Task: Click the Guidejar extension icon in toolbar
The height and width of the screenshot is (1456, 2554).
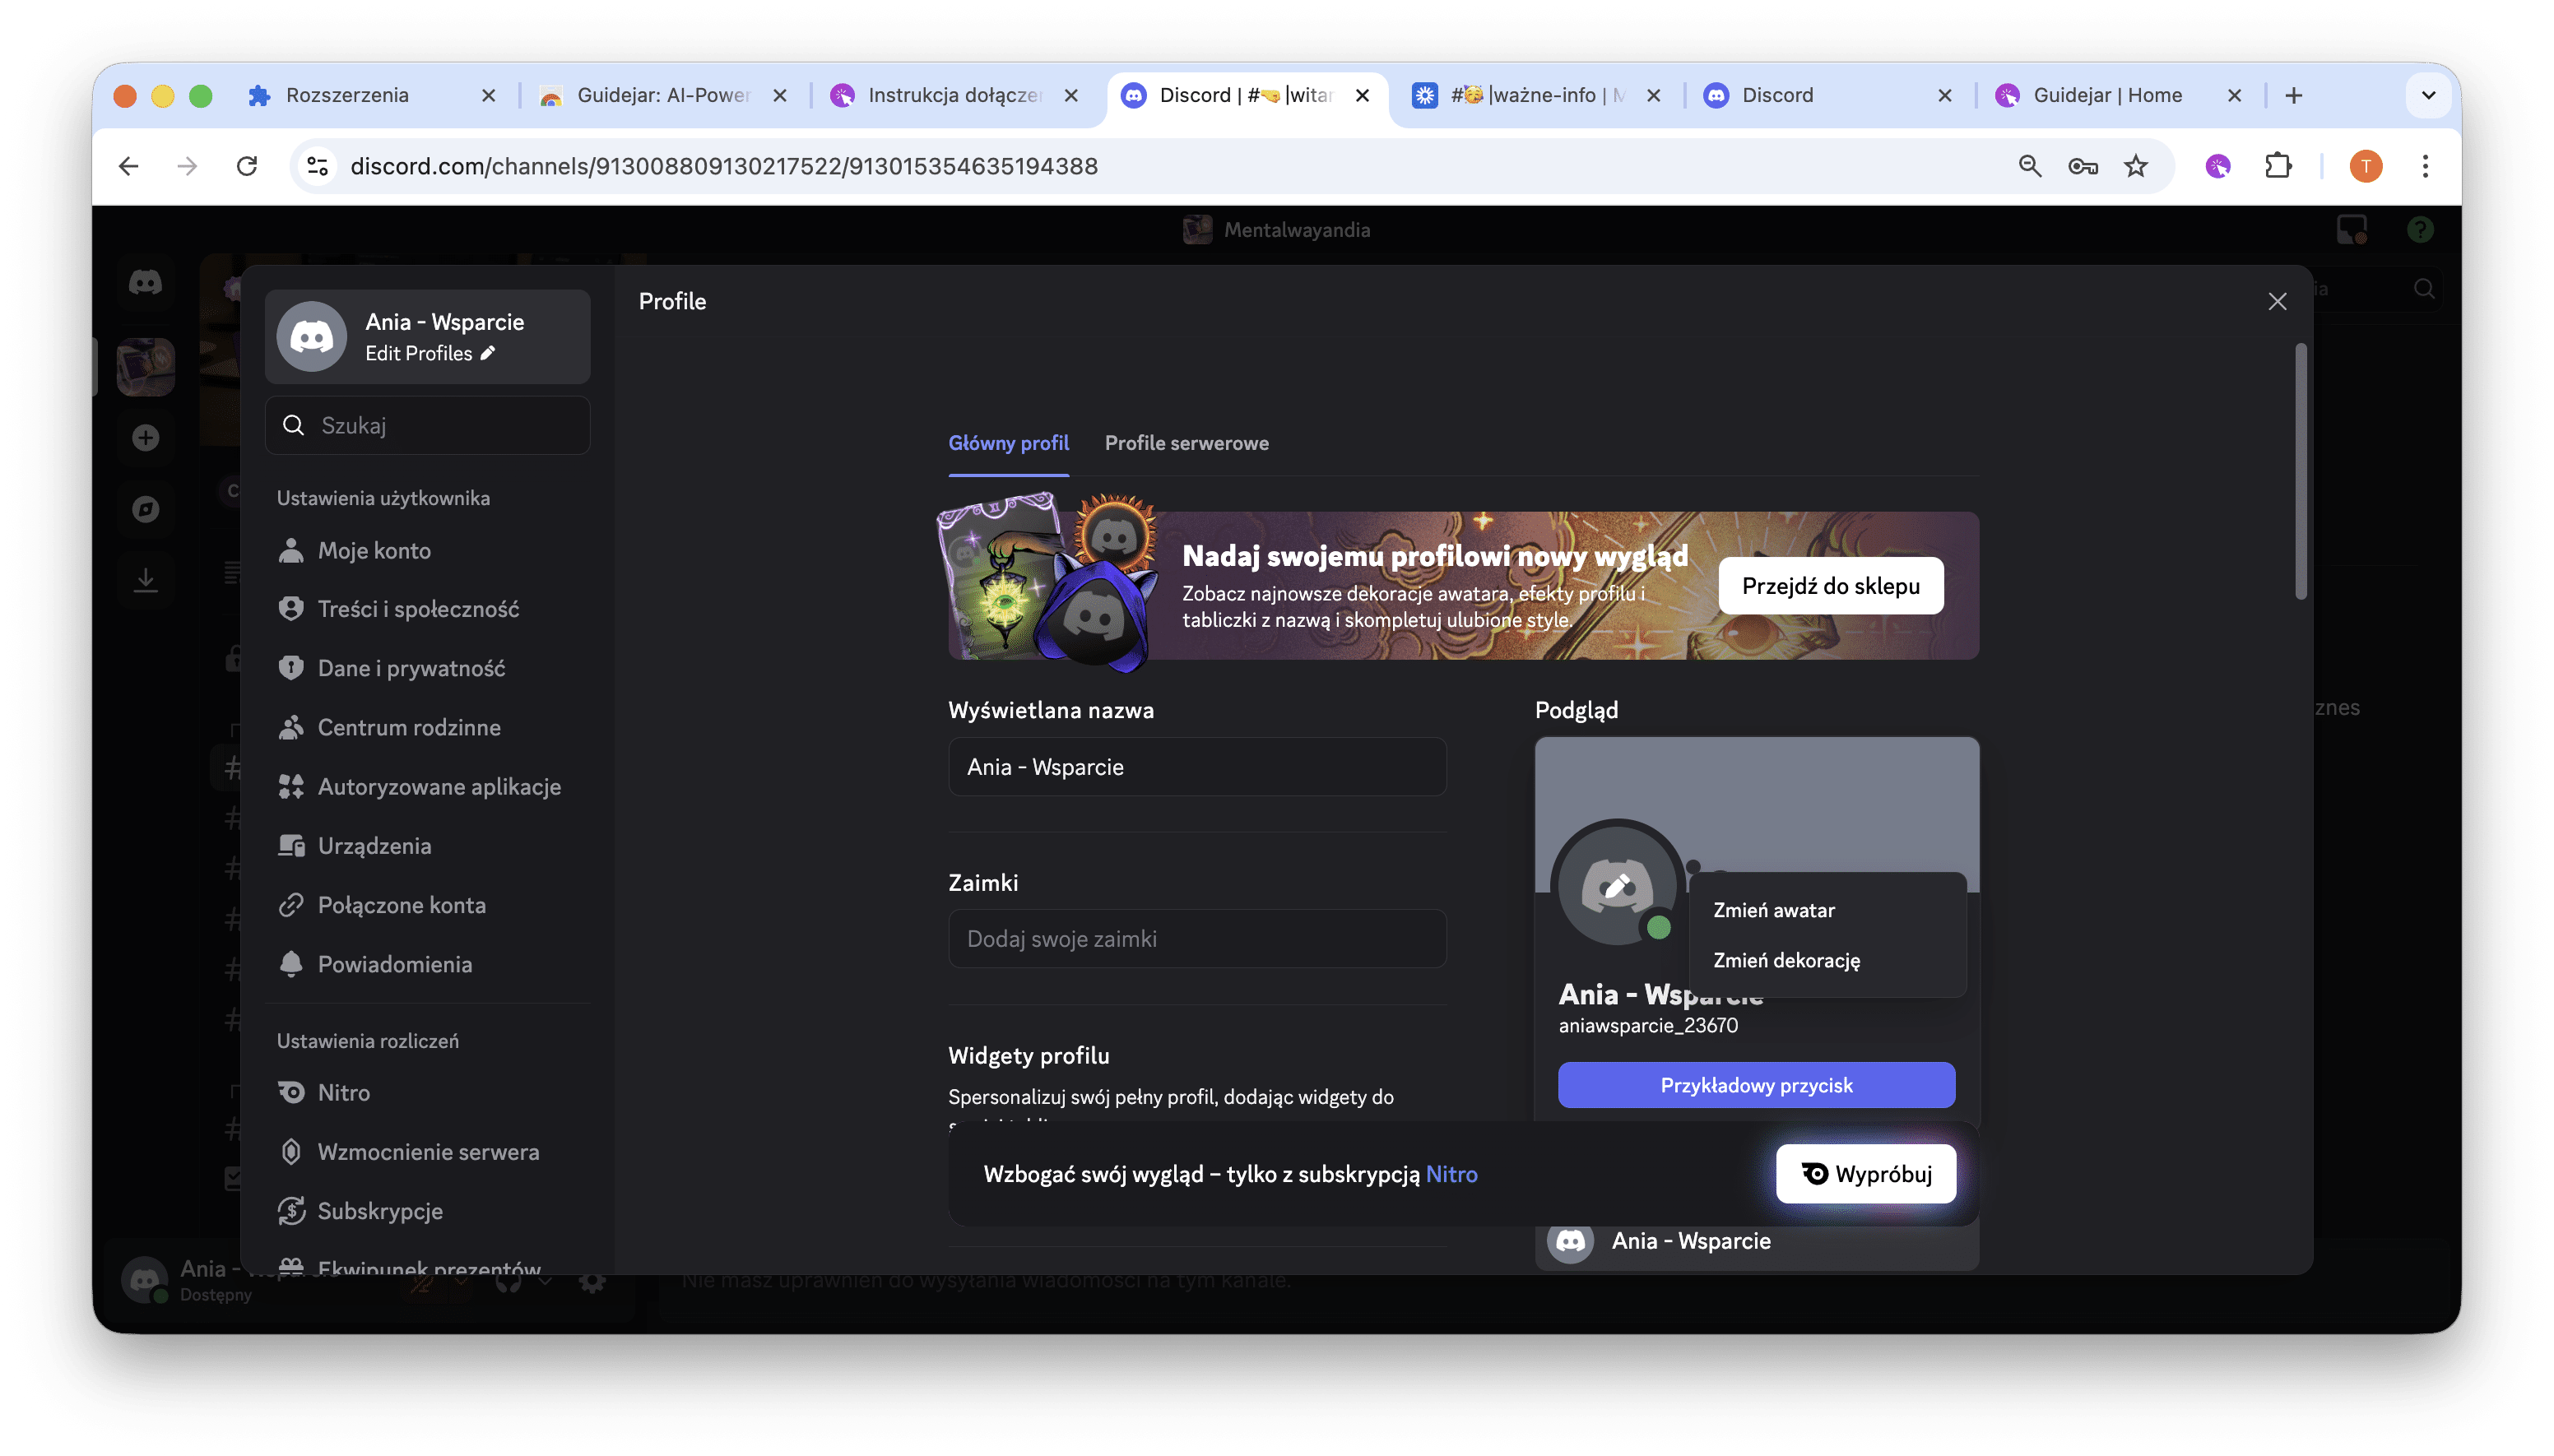Action: point(2218,166)
